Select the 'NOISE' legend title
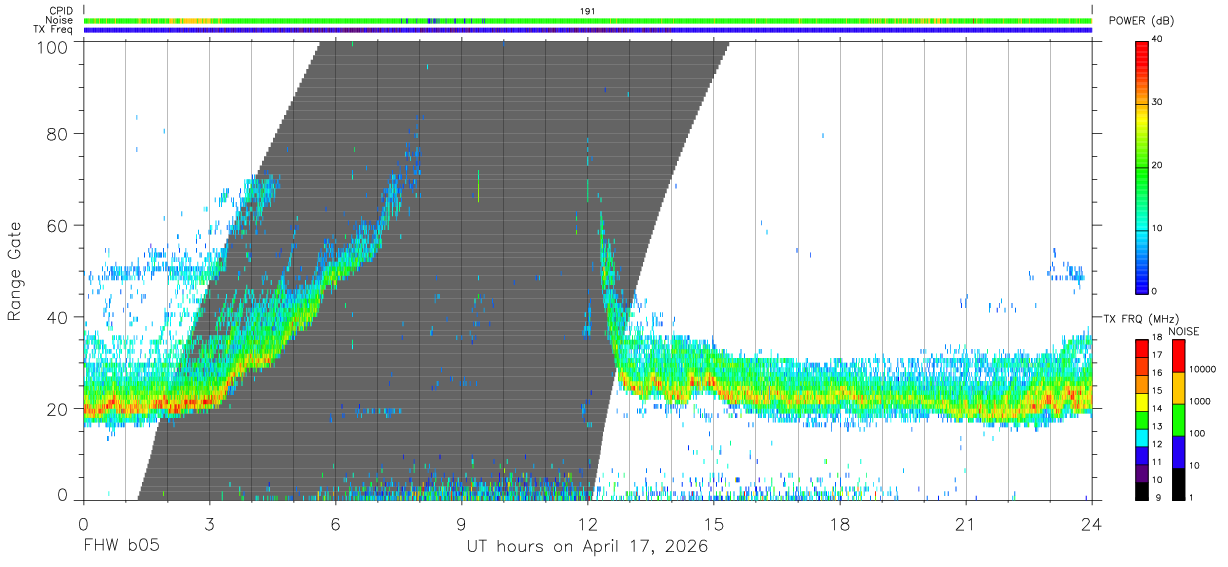Image resolution: width=1228 pixels, height=567 pixels. (x=1182, y=331)
